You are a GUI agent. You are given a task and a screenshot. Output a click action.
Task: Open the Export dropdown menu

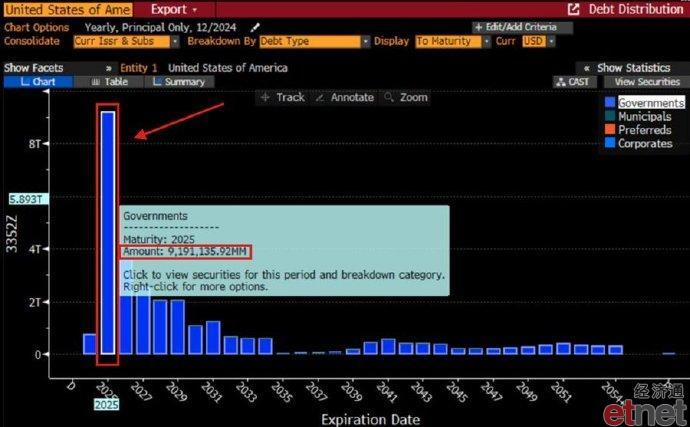pos(174,9)
